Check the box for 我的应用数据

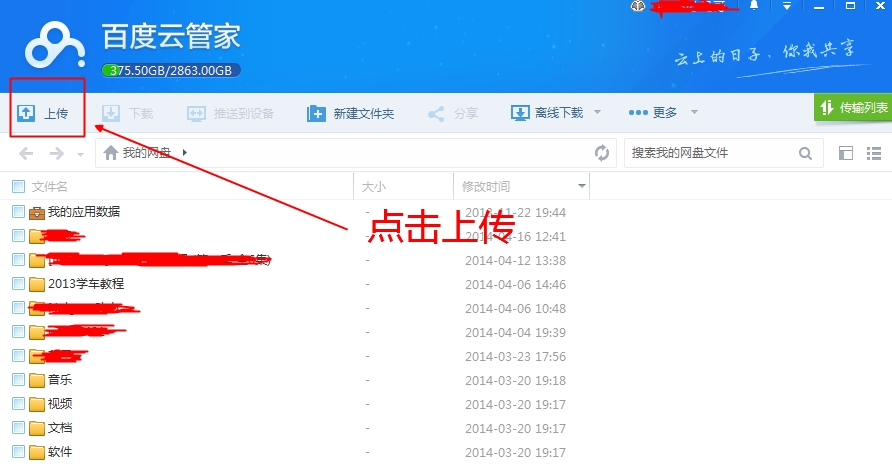click(19, 212)
